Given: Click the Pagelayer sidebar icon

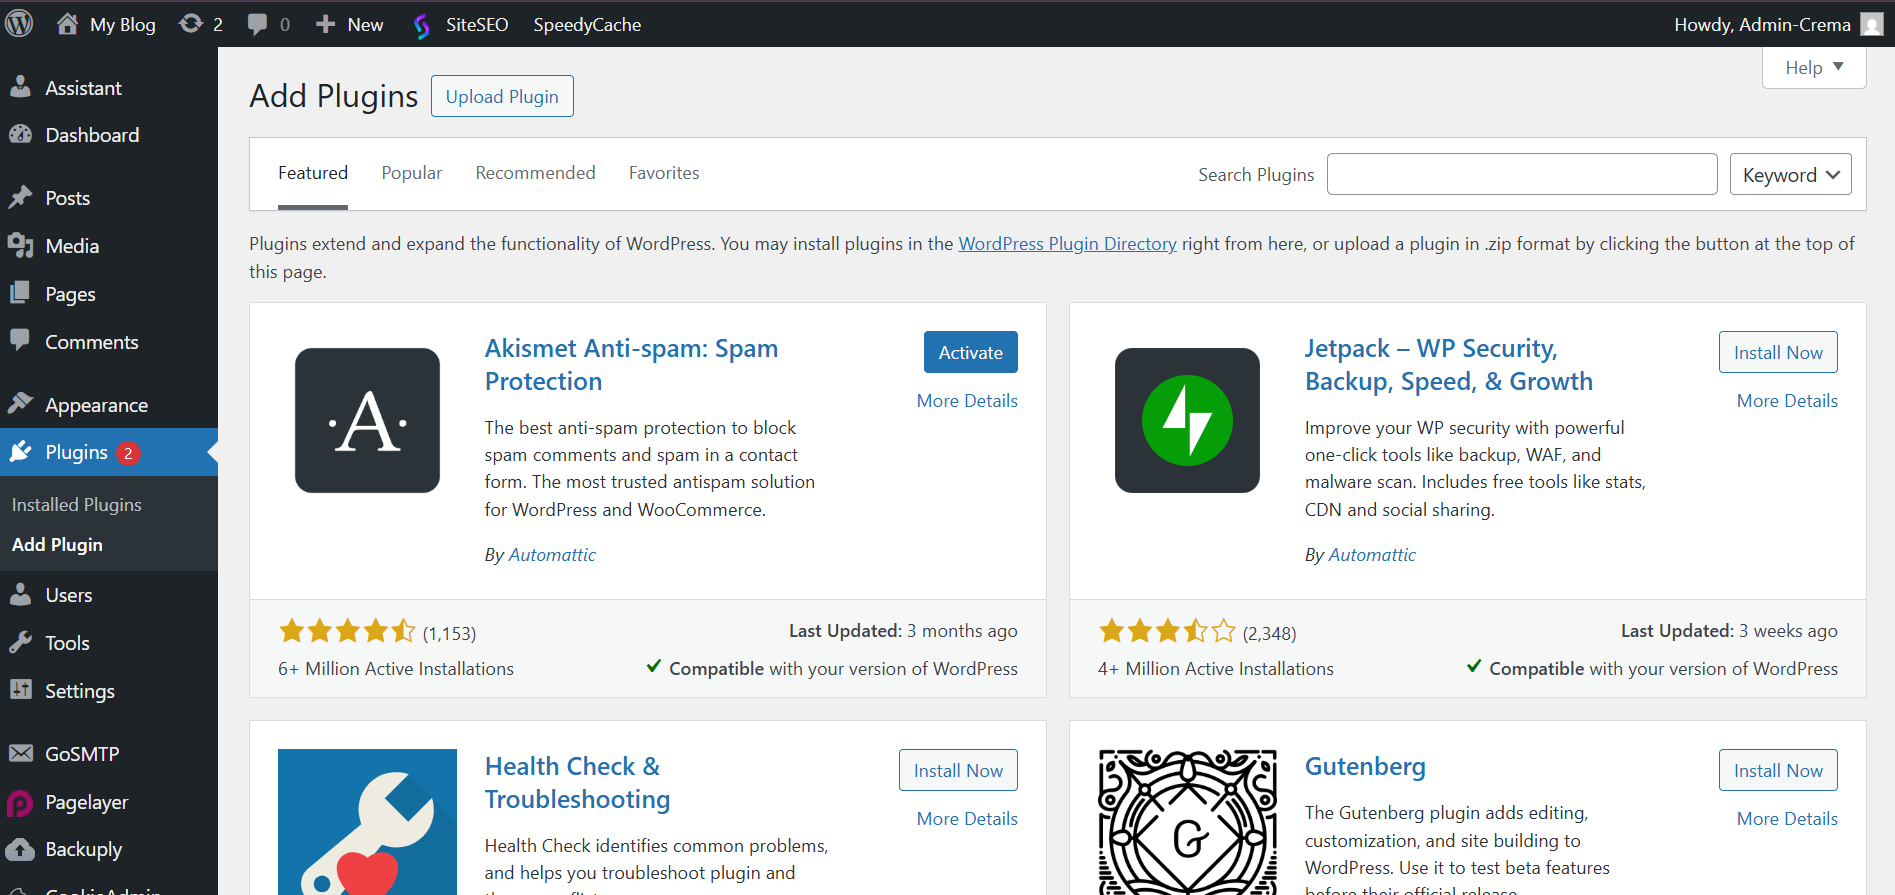Looking at the screenshot, I should 20,802.
